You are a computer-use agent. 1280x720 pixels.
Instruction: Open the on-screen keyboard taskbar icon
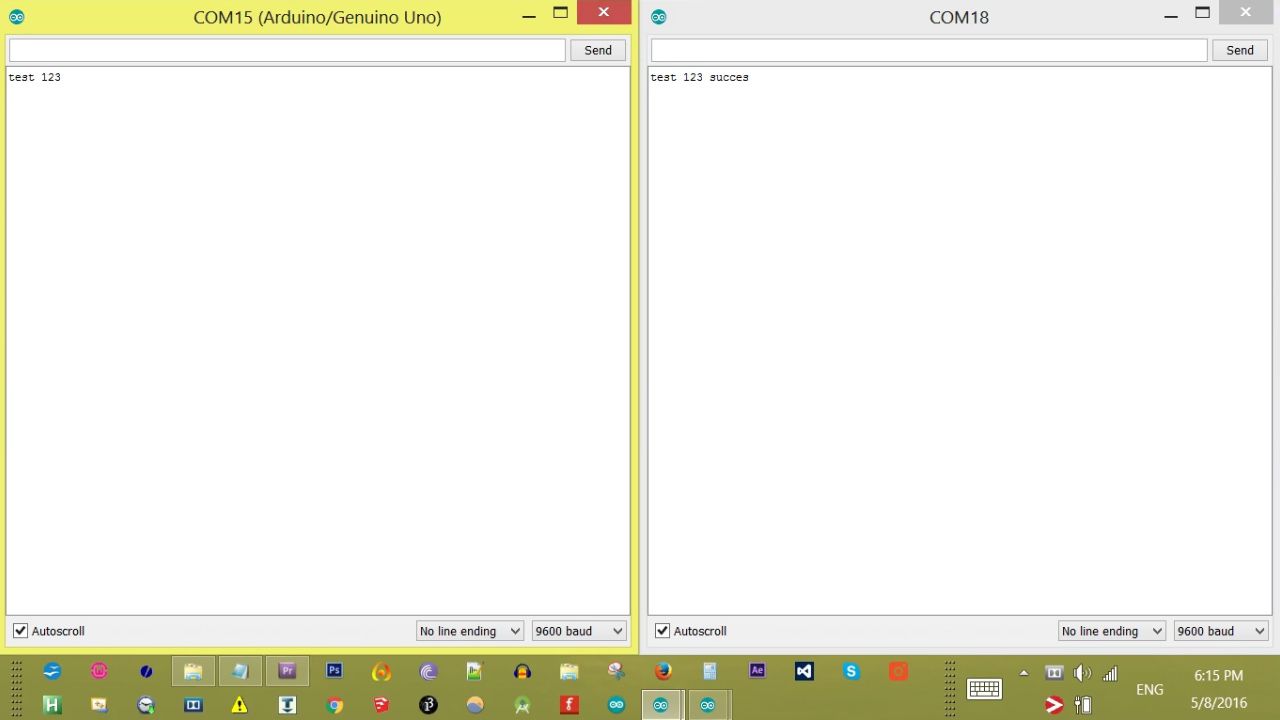[x=984, y=688]
